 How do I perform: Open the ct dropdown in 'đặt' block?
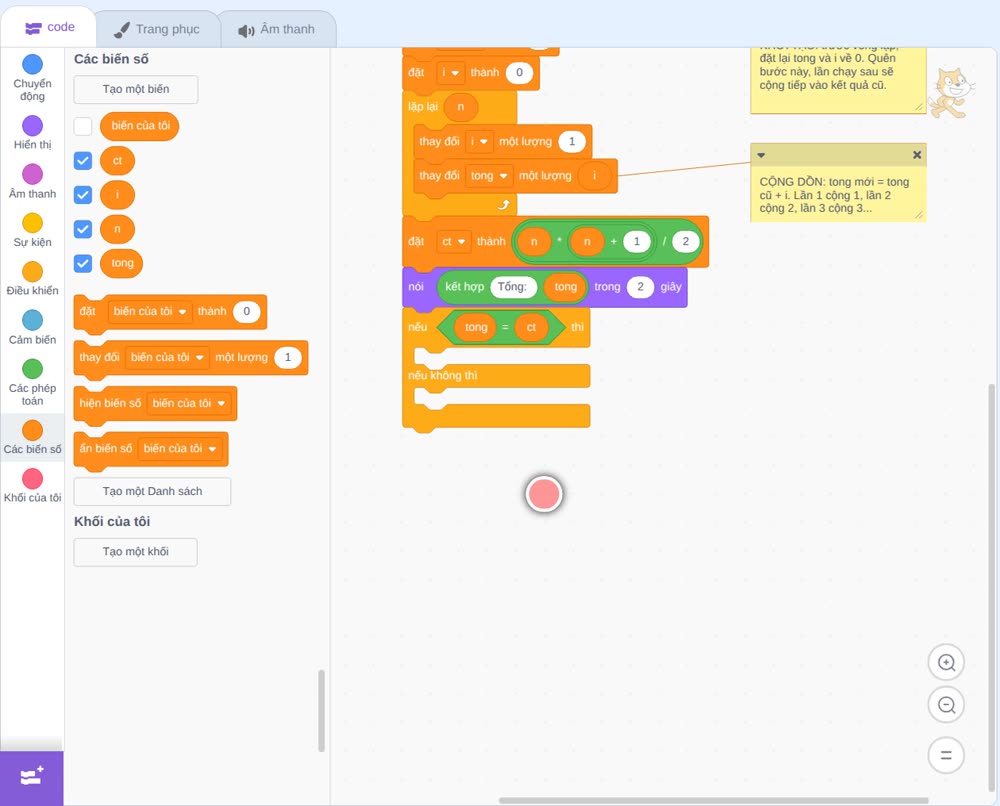click(x=453, y=242)
